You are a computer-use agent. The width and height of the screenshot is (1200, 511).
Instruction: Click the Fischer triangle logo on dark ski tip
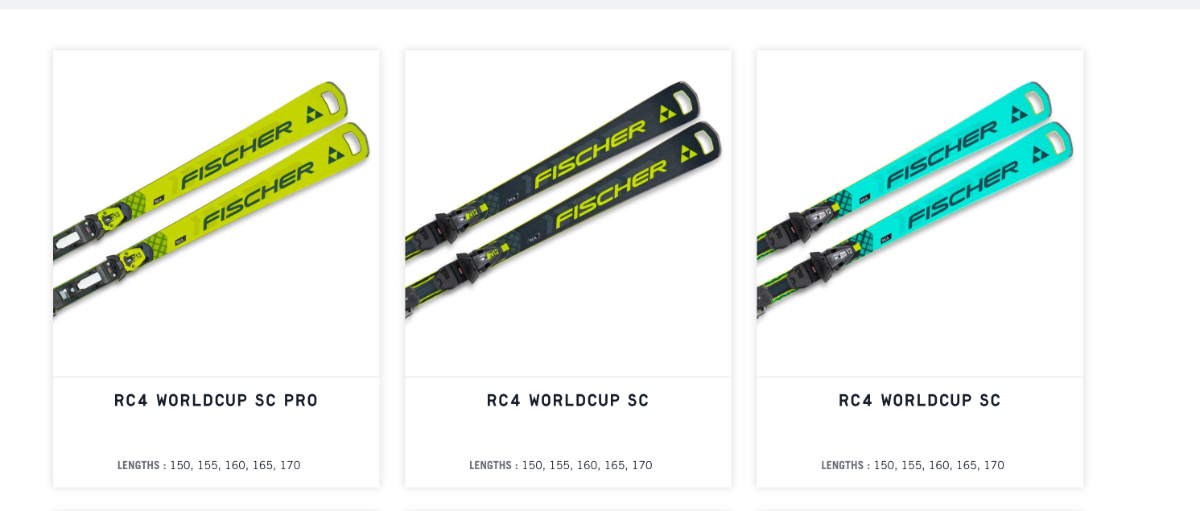click(x=669, y=114)
